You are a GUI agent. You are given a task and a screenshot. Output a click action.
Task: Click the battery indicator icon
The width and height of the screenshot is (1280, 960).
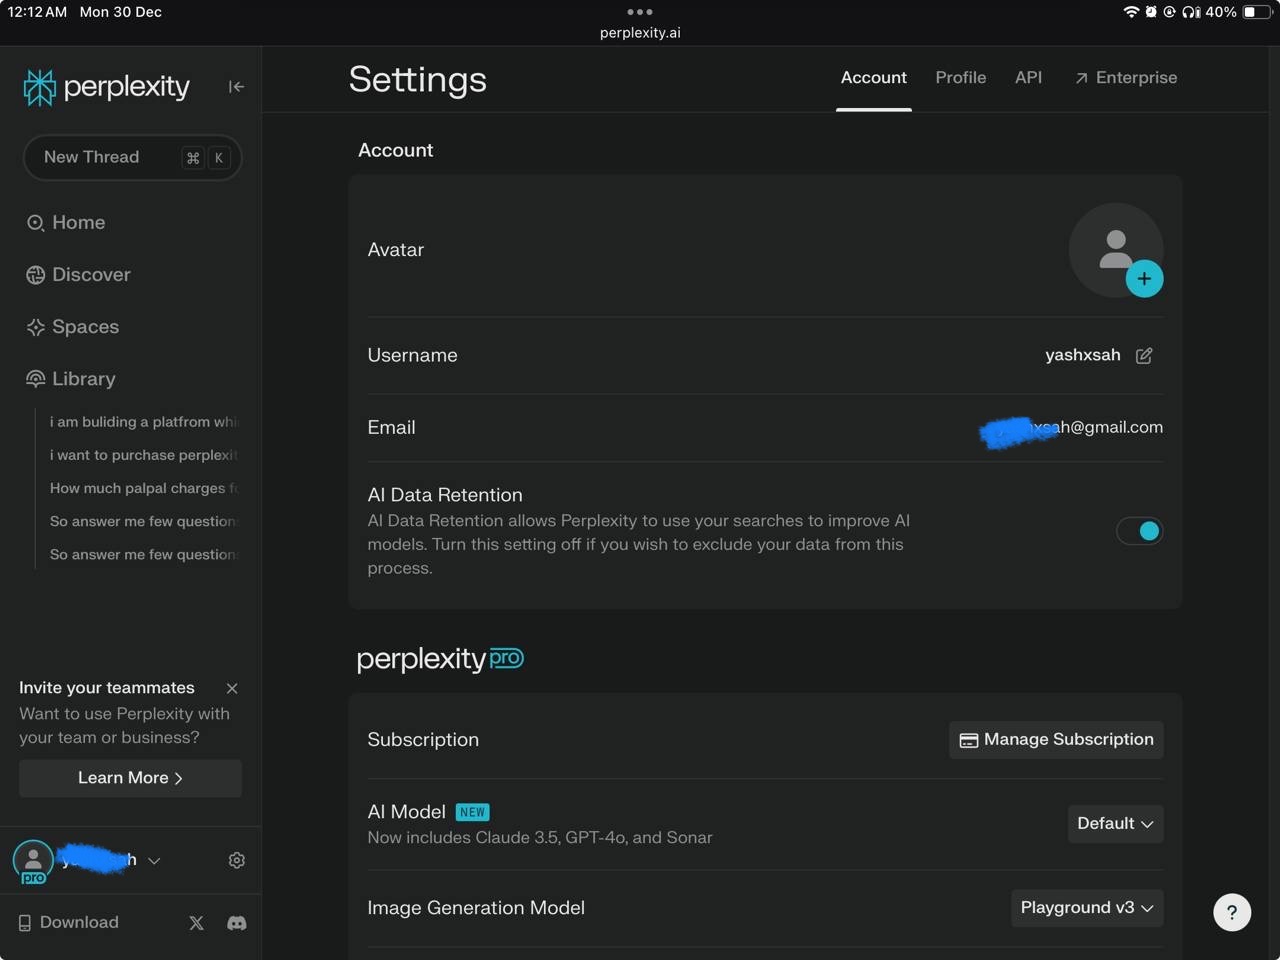click(1256, 12)
